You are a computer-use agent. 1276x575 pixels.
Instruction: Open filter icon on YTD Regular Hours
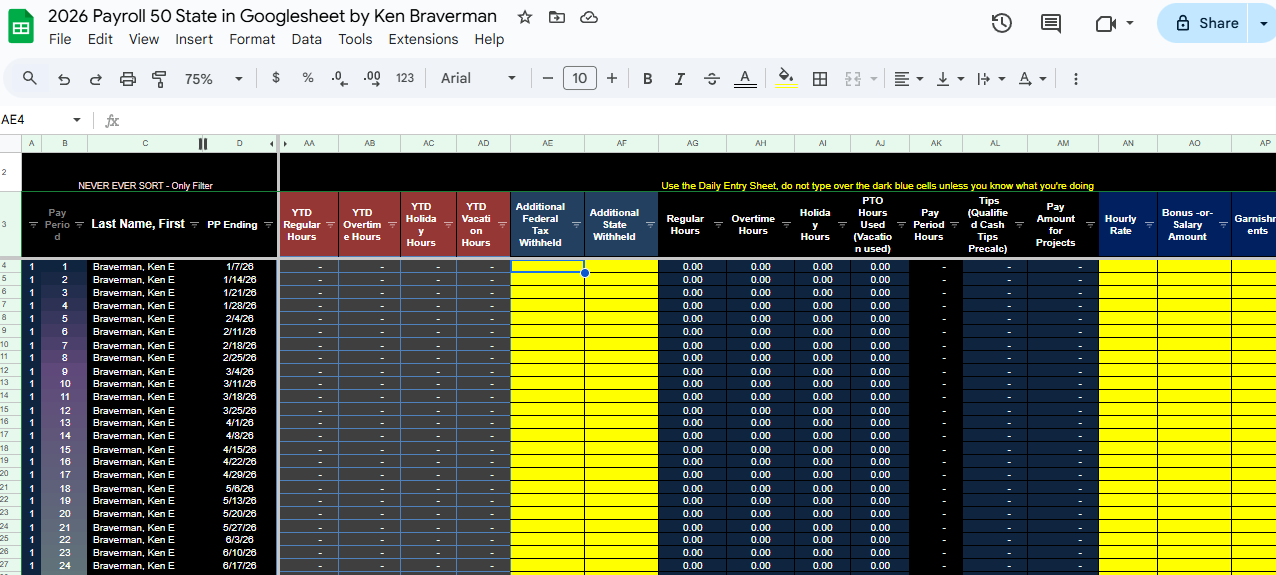point(330,225)
